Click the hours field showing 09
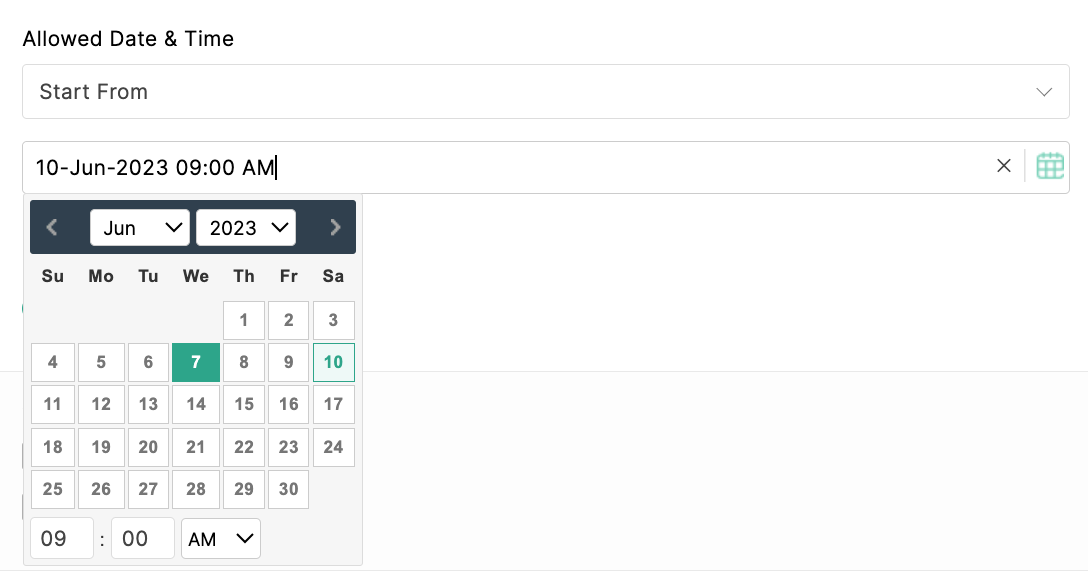This screenshot has height=582, width=1088. (62, 538)
